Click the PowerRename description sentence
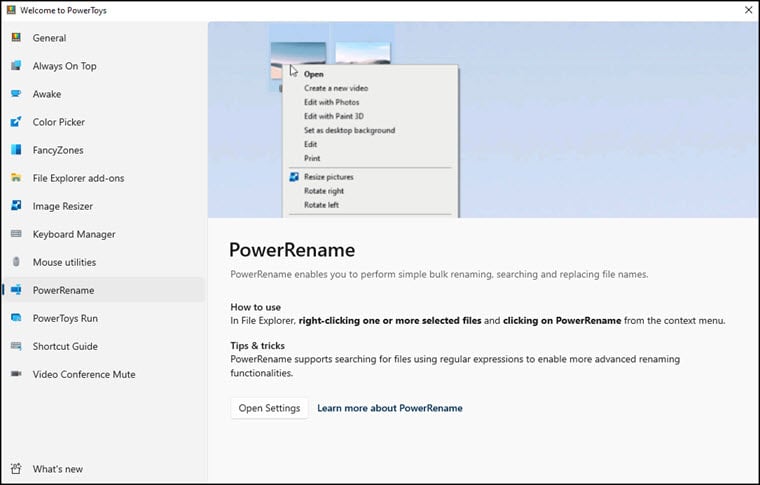 click(x=439, y=274)
